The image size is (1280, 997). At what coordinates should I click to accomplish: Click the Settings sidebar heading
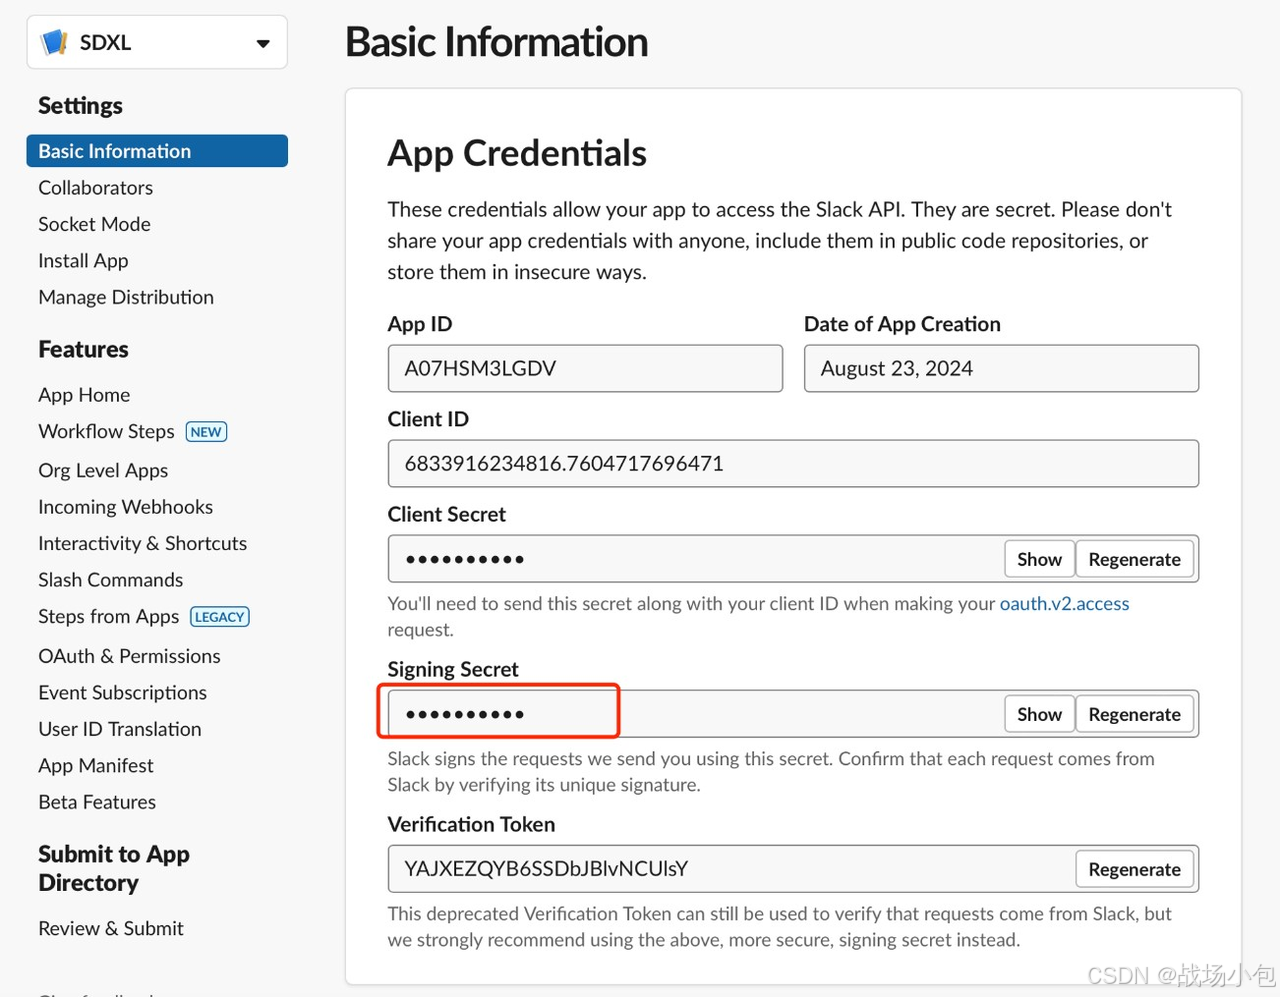(80, 106)
